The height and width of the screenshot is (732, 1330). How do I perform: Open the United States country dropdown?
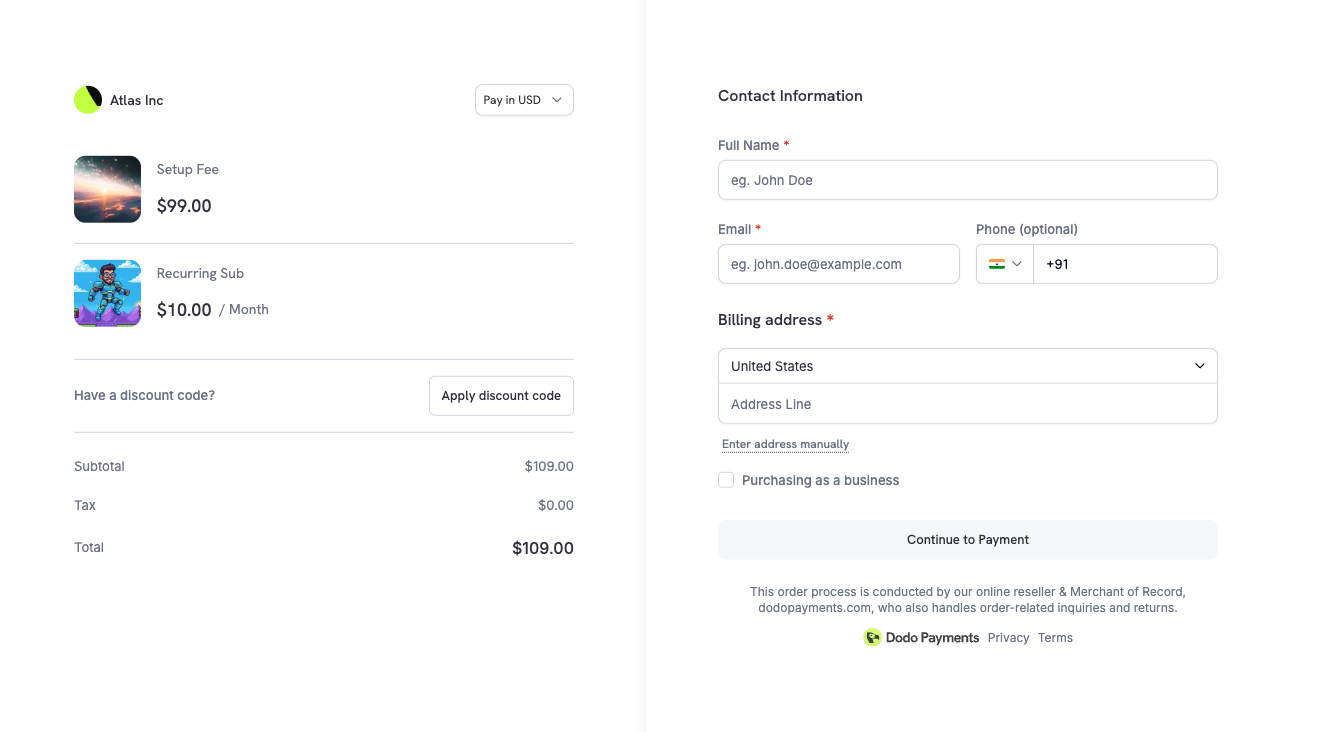(967, 366)
